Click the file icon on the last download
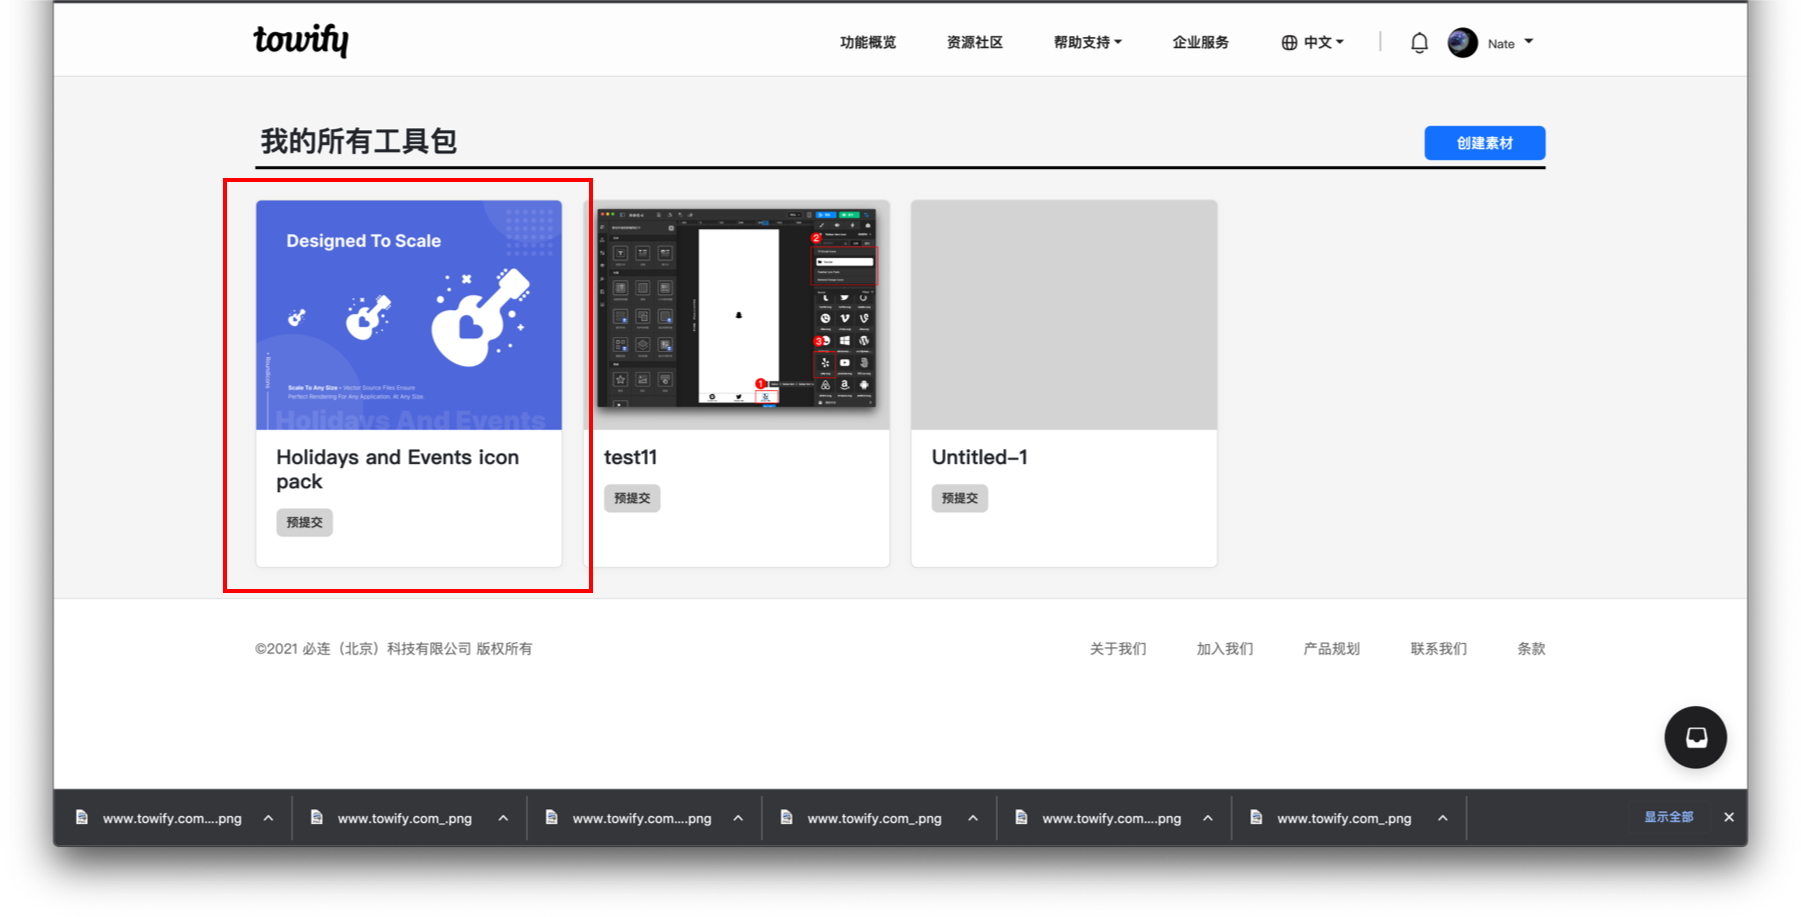The width and height of the screenshot is (1801, 917). coord(1256,817)
